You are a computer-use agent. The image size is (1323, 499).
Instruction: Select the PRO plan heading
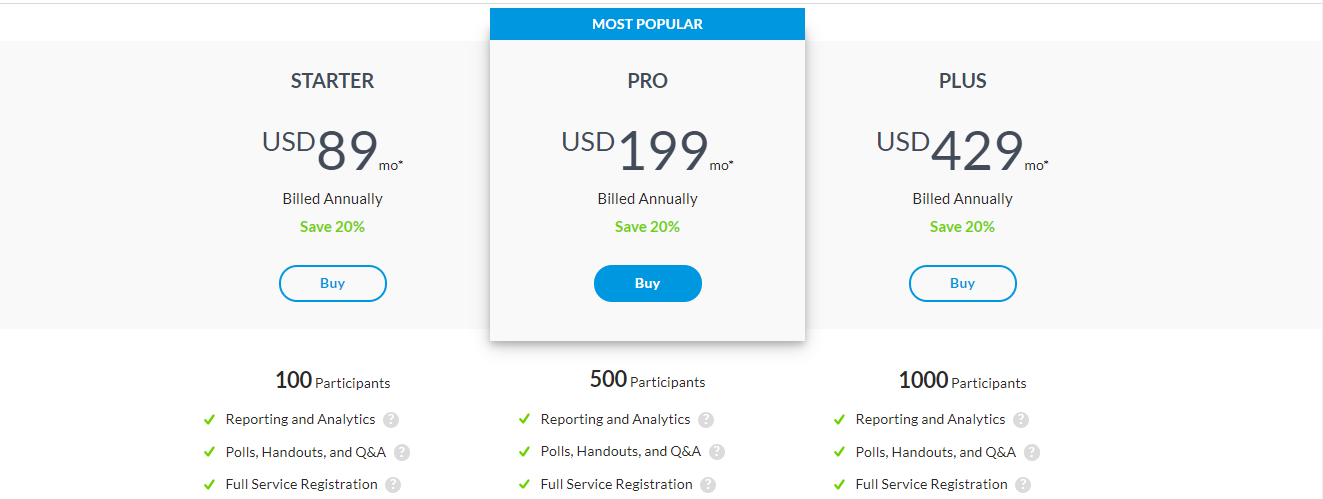647,81
